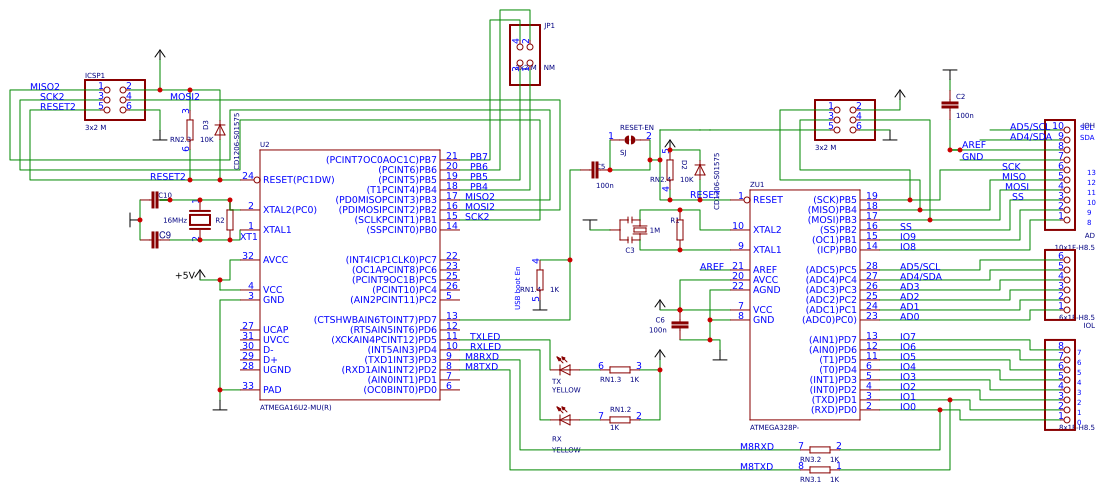Select the (ICP)PB0 pin label
The height and width of the screenshot is (493, 1106).
[x=837, y=249]
